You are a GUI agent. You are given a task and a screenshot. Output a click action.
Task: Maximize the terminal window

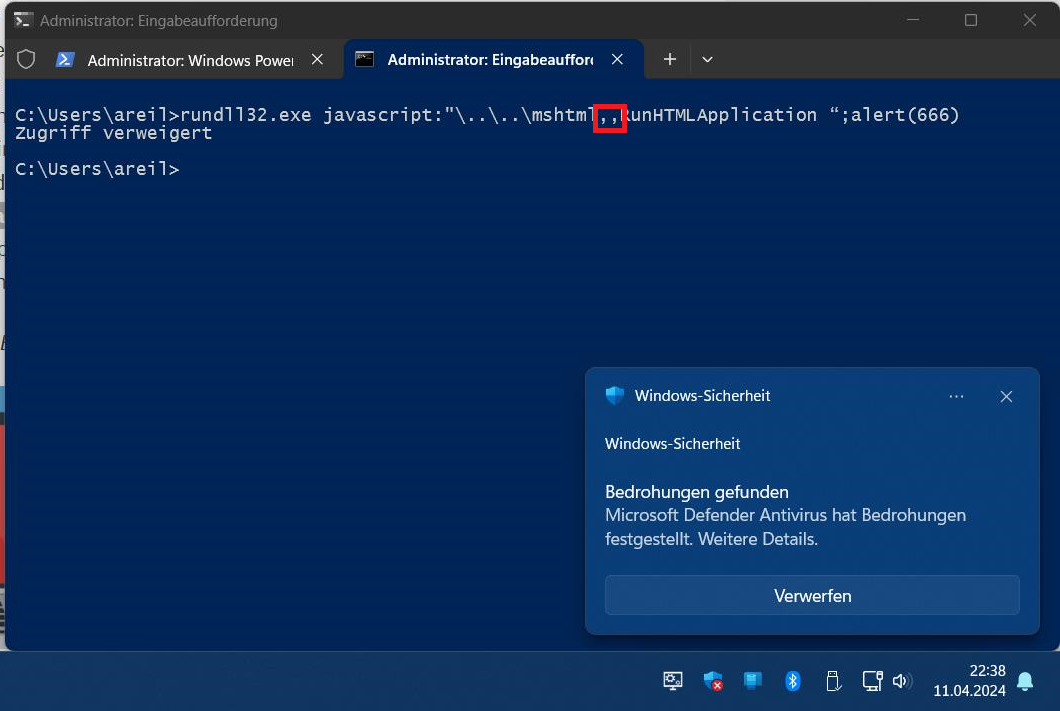(971, 20)
